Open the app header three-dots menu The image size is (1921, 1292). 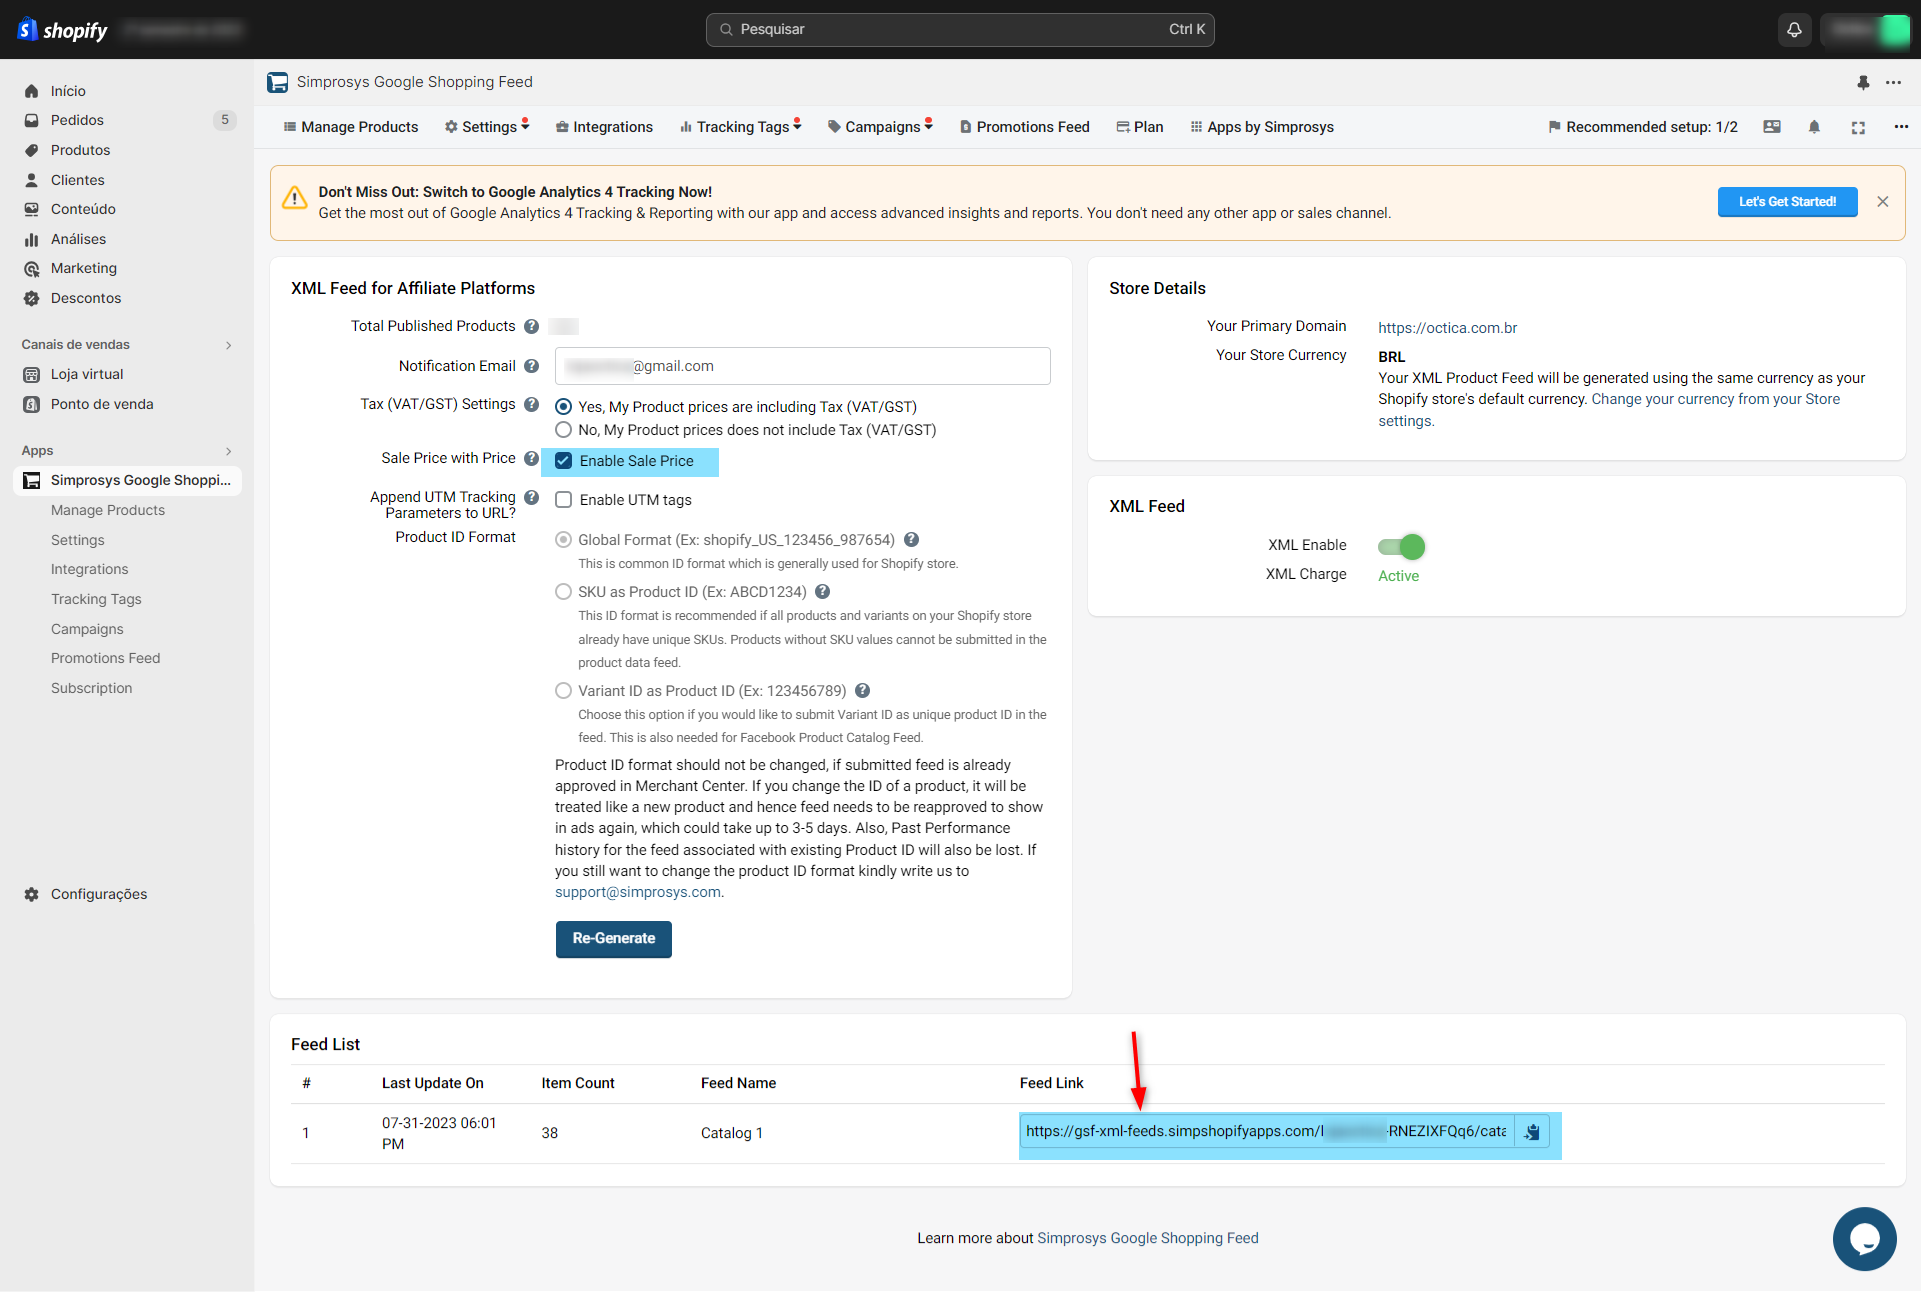point(1893,82)
